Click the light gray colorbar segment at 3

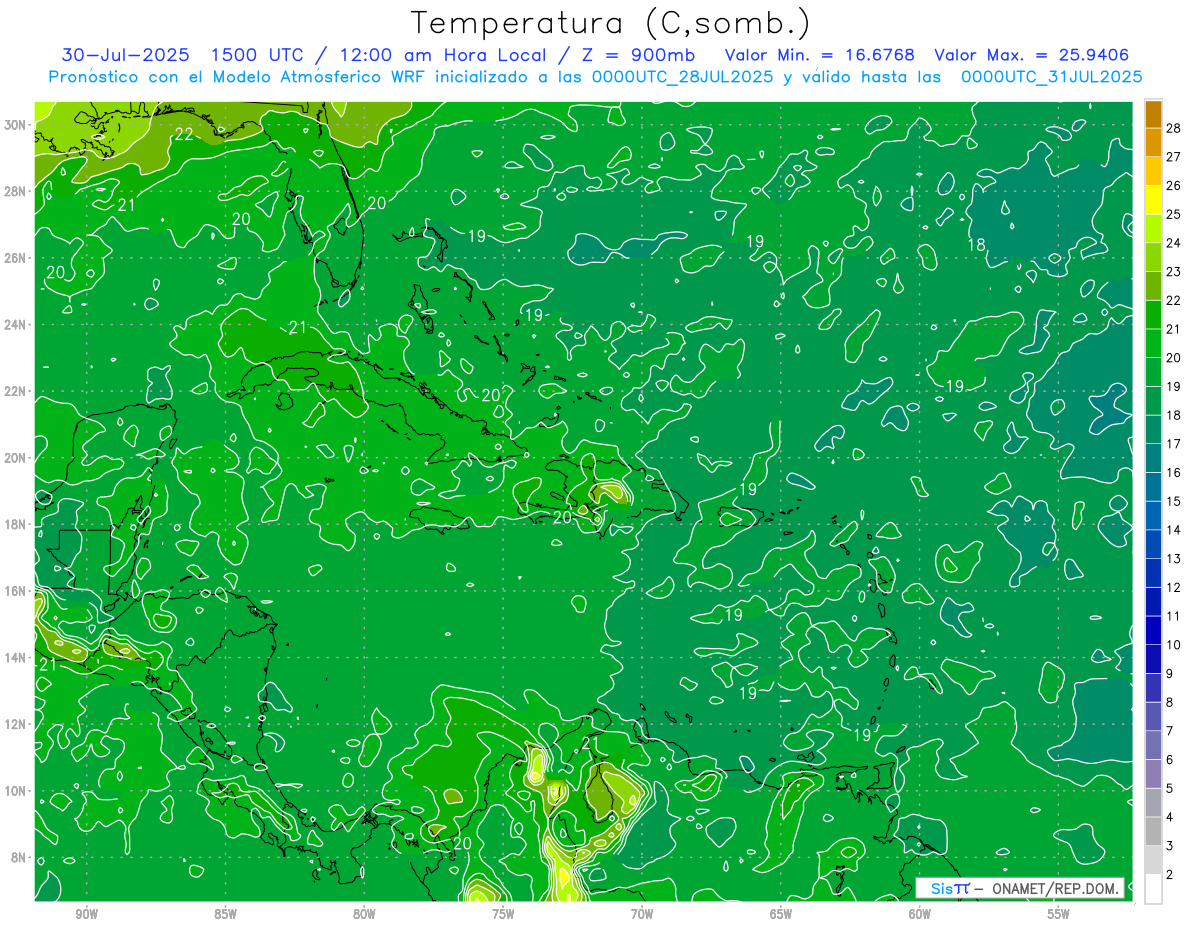[x=1153, y=860]
